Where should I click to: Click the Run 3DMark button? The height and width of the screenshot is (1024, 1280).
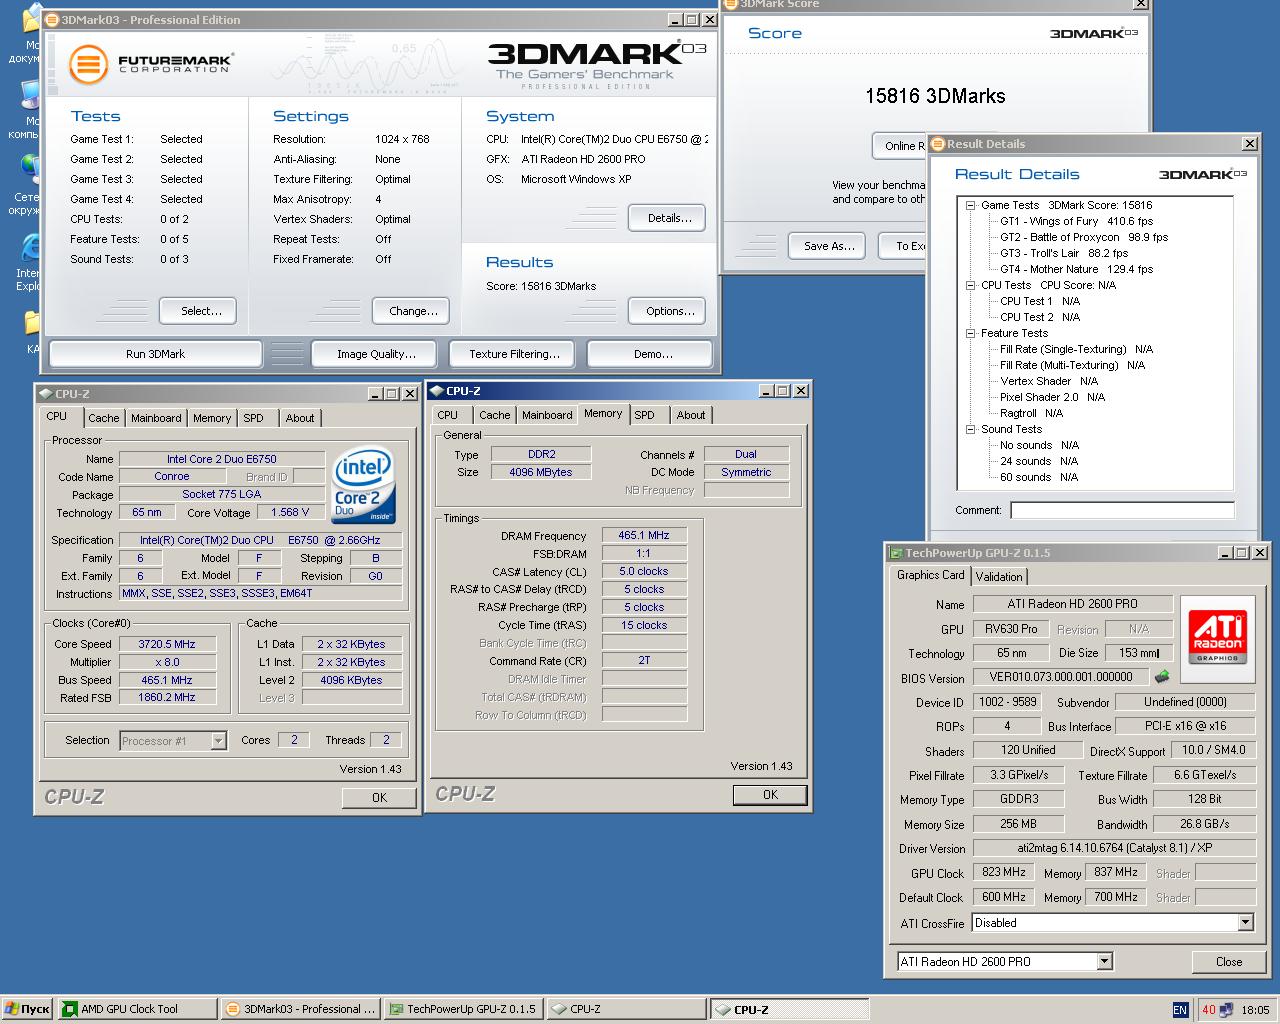tap(155, 354)
